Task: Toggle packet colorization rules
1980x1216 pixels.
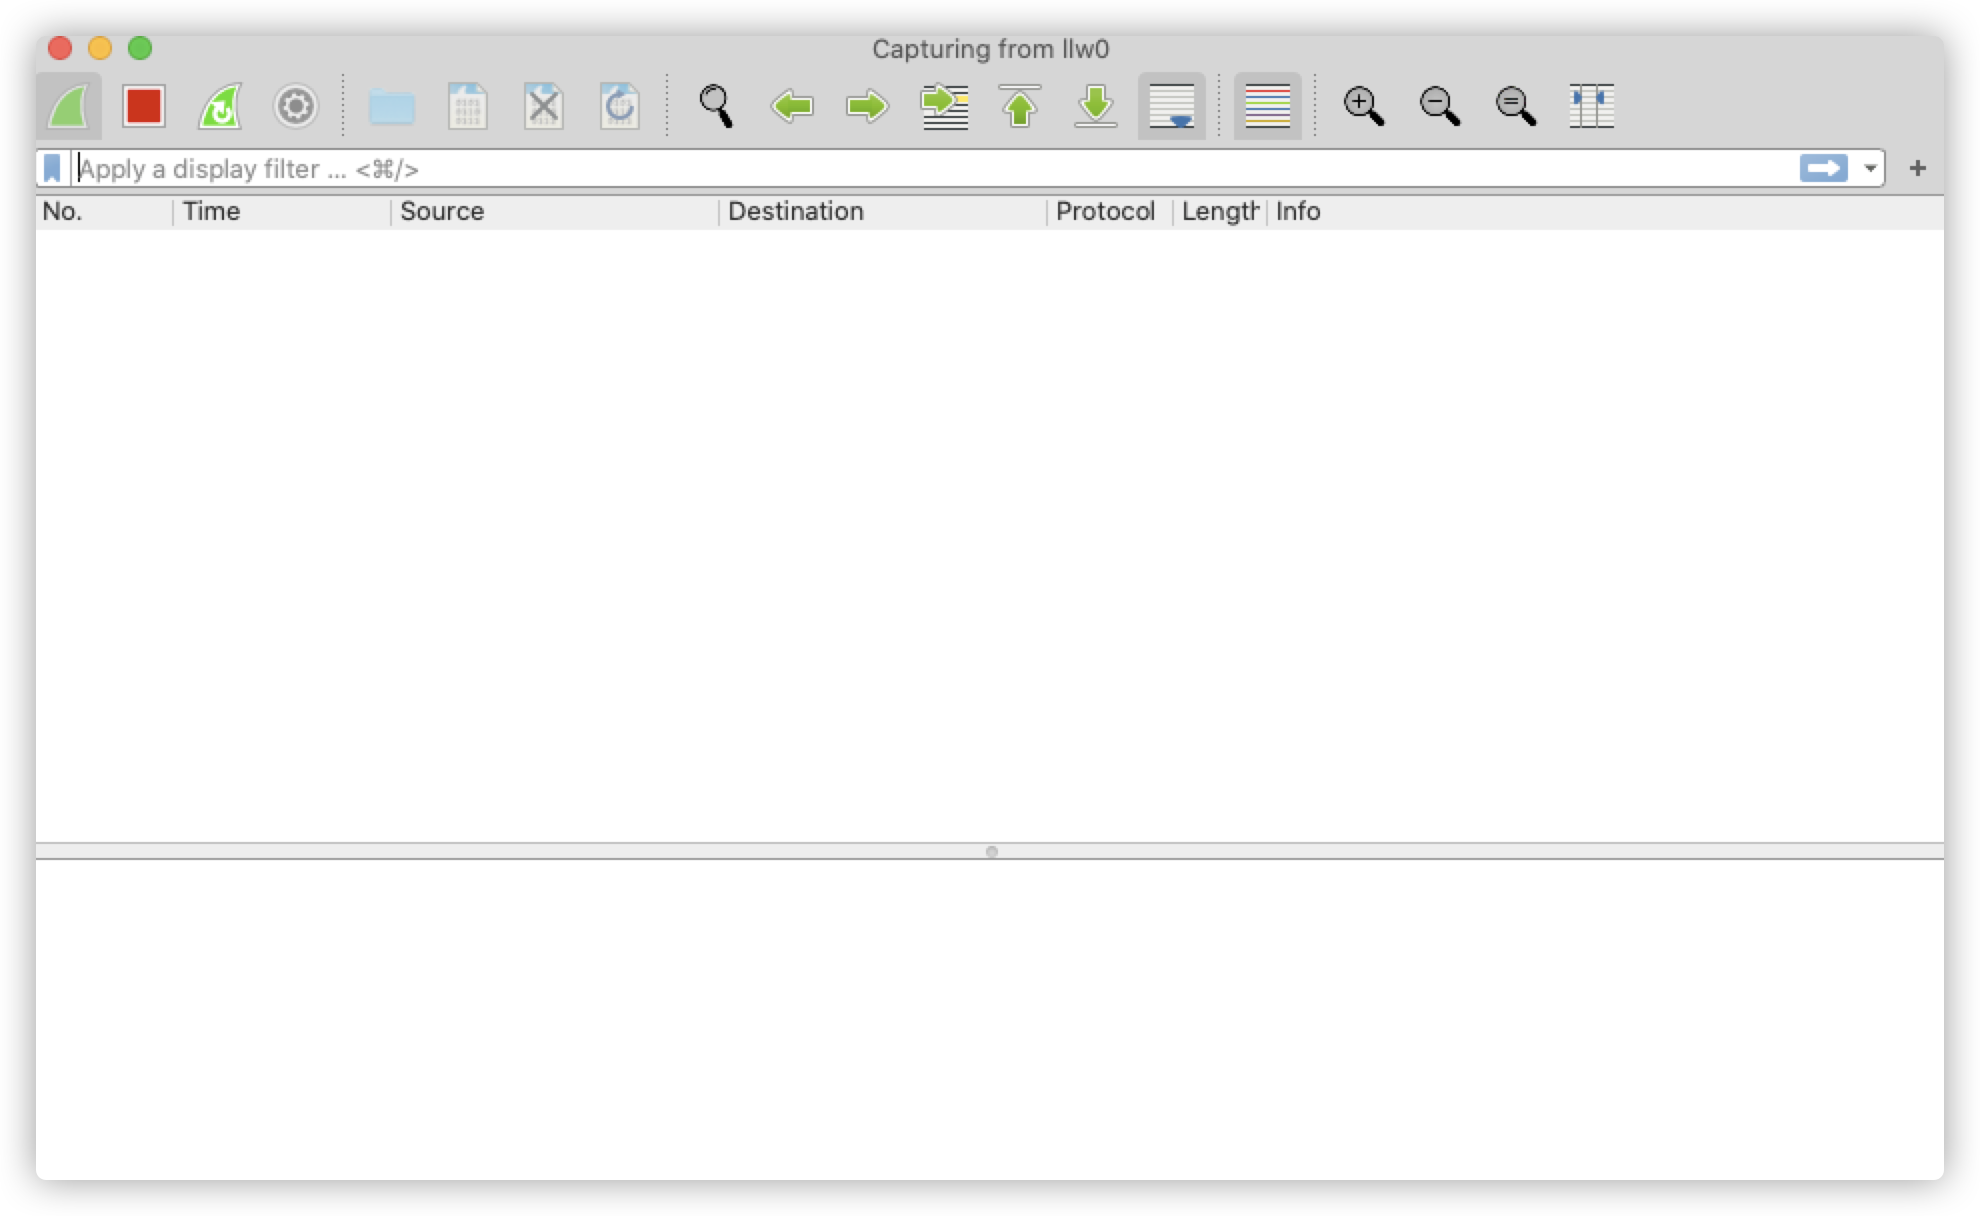Action: (x=1267, y=106)
